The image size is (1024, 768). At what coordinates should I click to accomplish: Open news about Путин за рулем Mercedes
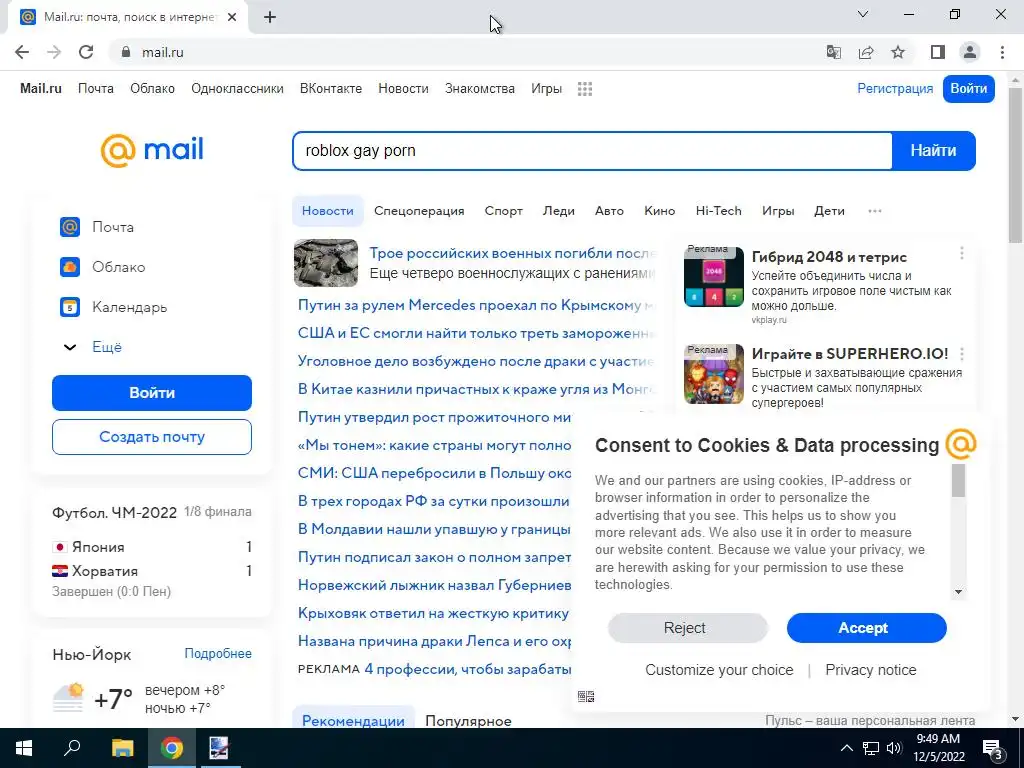pos(475,305)
